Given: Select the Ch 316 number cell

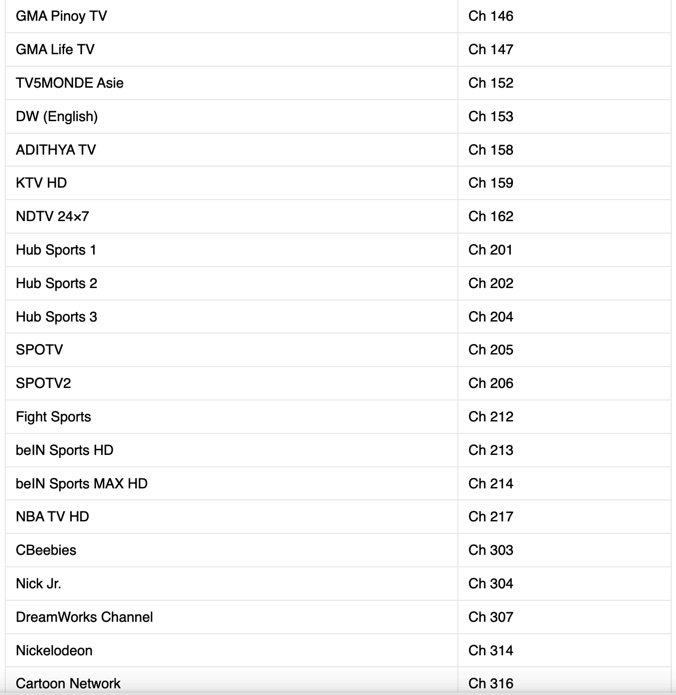Looking at the screenshot, I should (564, 681).
